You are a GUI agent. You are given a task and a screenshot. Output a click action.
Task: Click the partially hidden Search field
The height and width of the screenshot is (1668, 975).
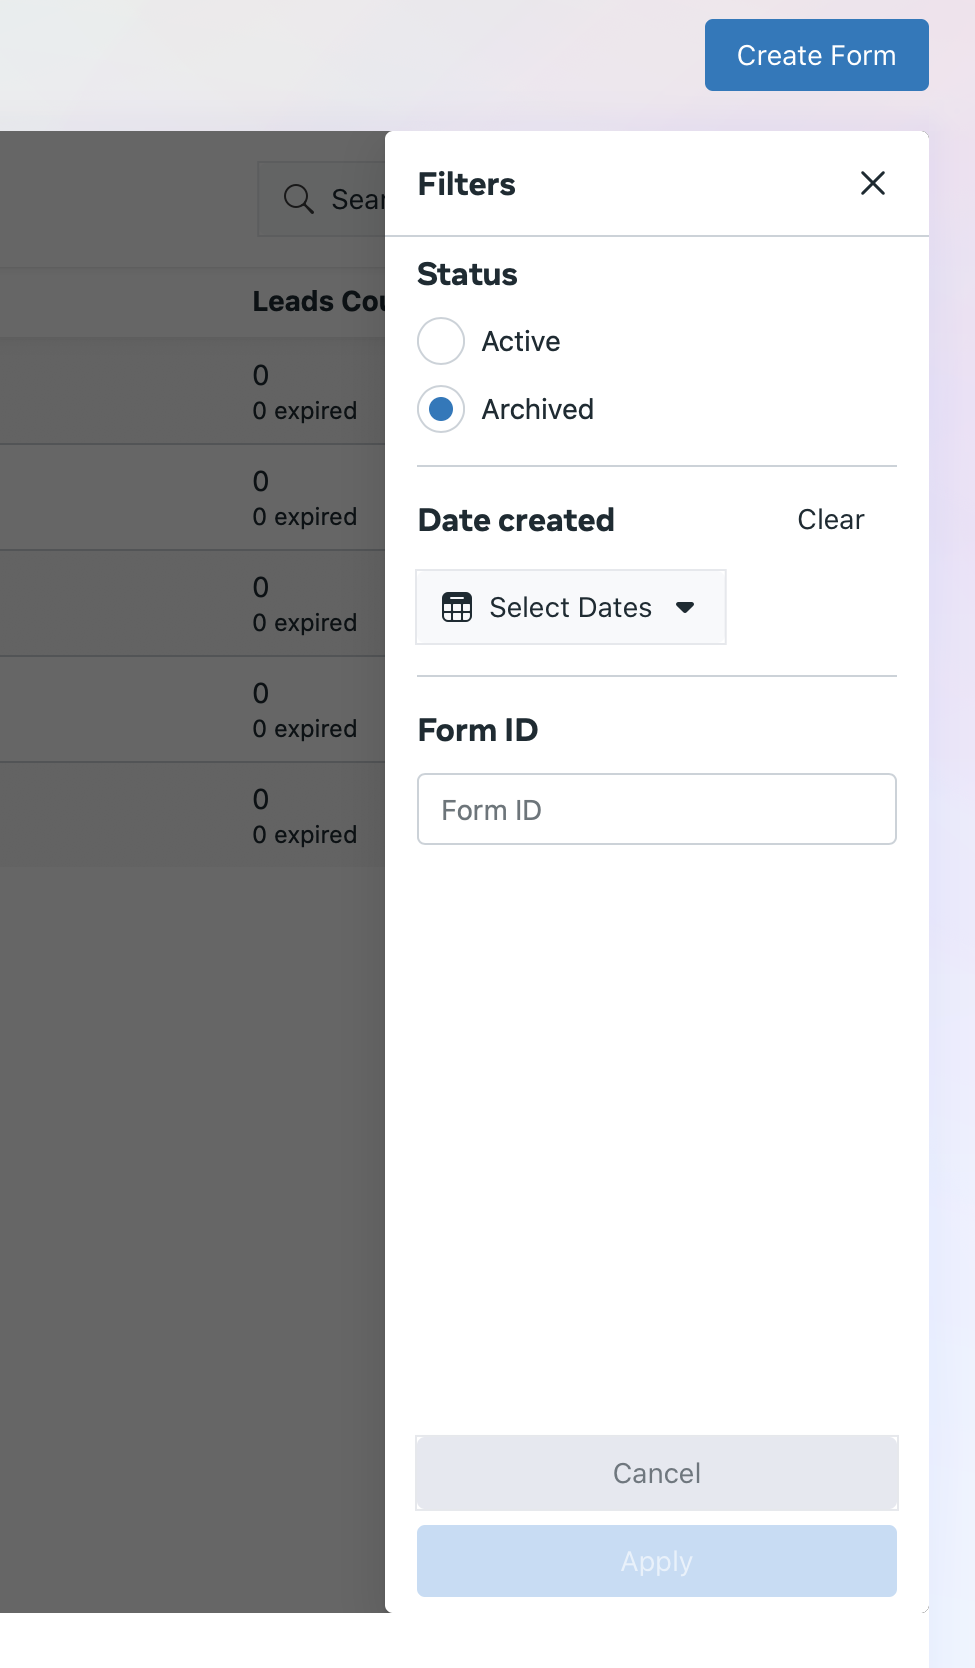click(x=355, y=199)
